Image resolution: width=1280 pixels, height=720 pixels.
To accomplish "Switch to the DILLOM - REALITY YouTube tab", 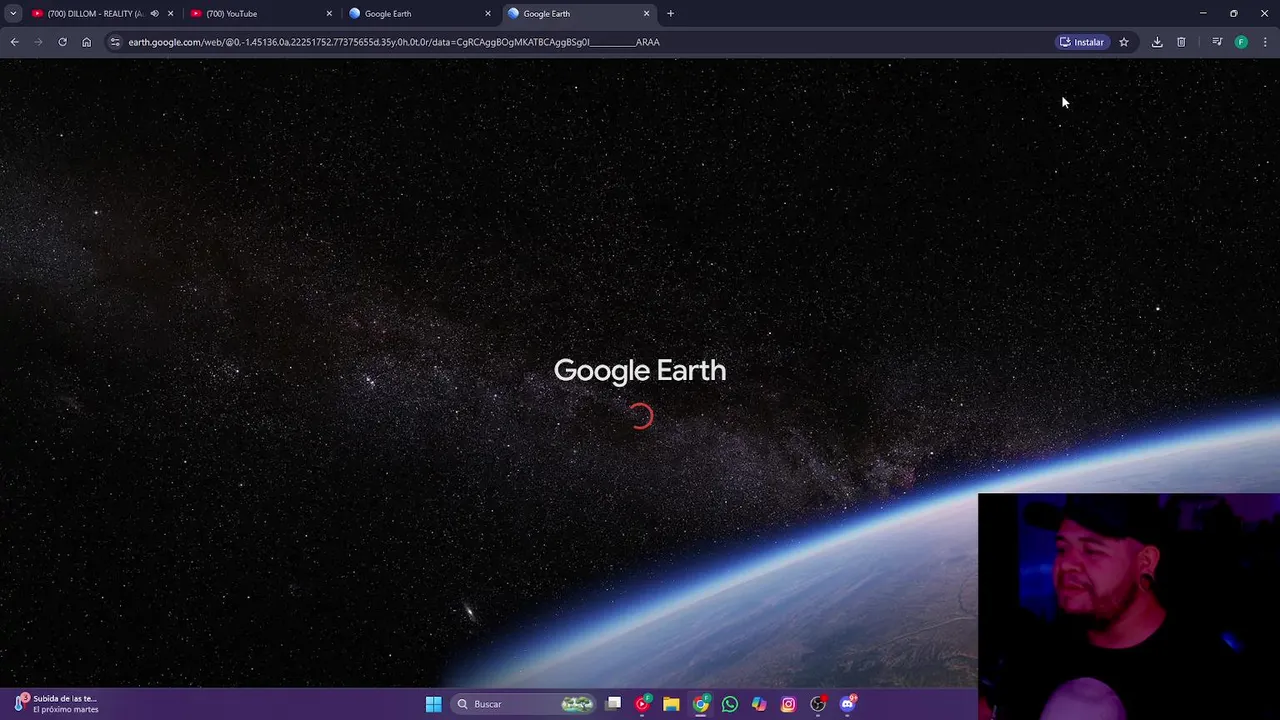I will [88, 14].
